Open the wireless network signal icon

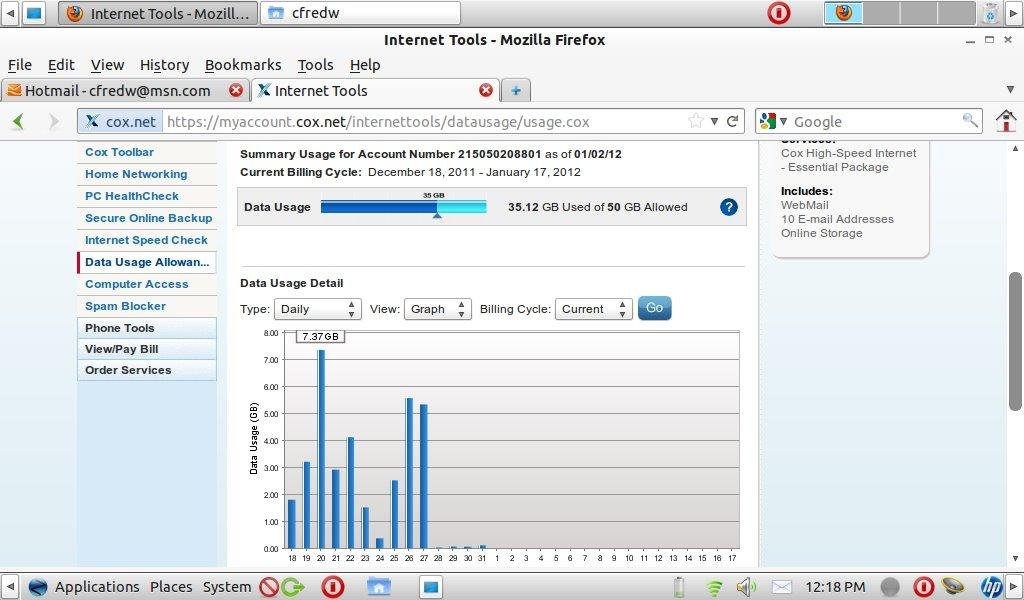pos(714,587)
